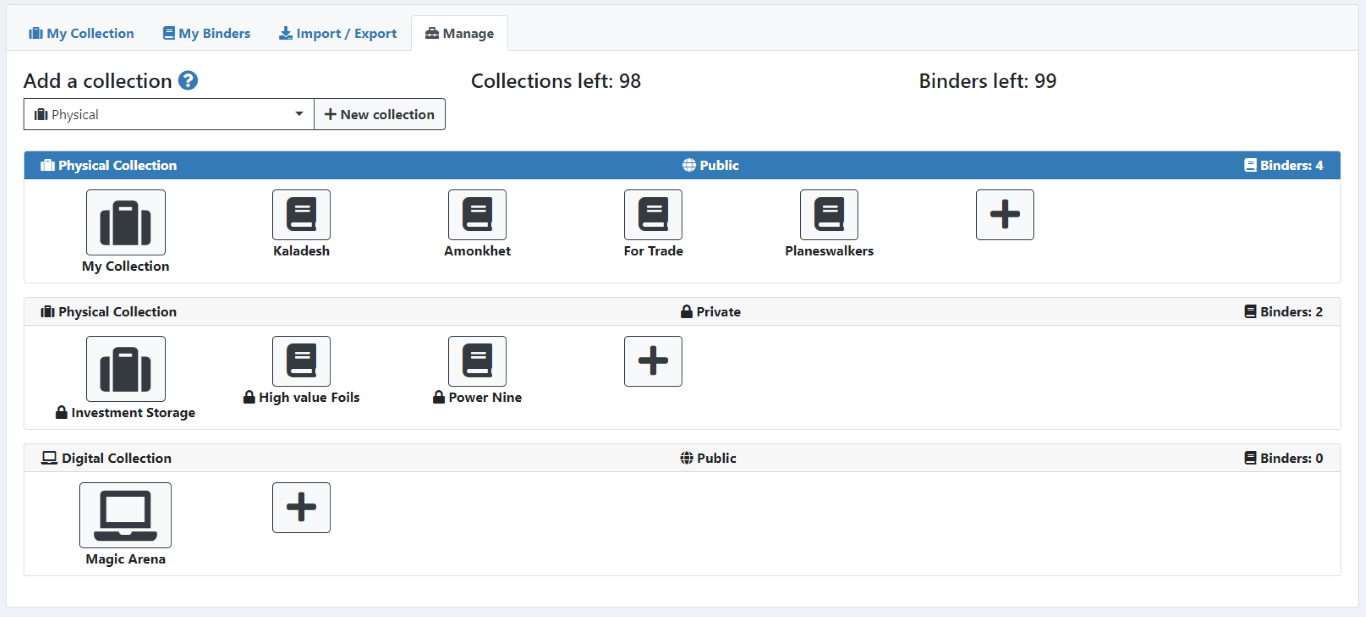1366x617 pixels.
Task: Click the New collection button
Action: 380,114
